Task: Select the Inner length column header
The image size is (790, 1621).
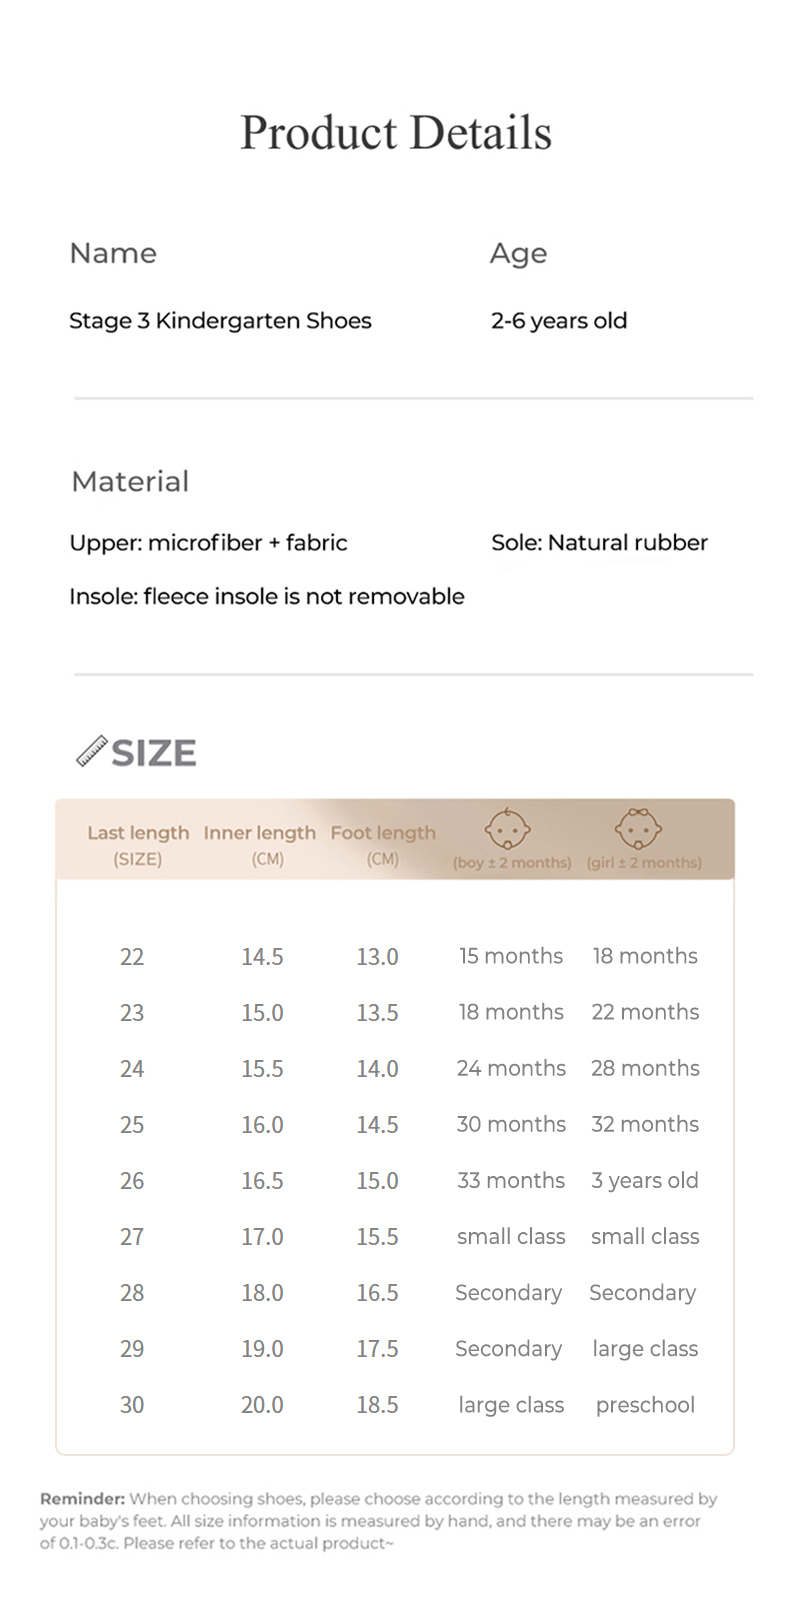Action: point(260,833)
